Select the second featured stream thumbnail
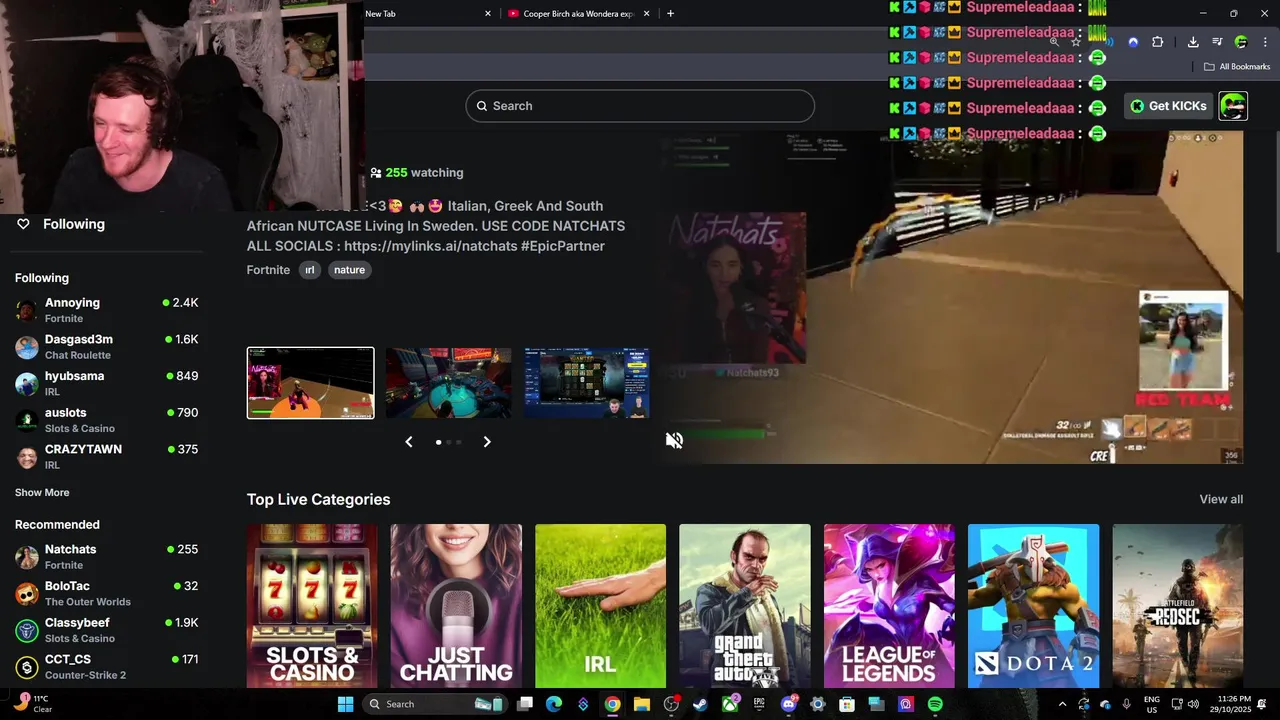The image size is (1280, 720). pyautogui.click(x=449, y=383)
